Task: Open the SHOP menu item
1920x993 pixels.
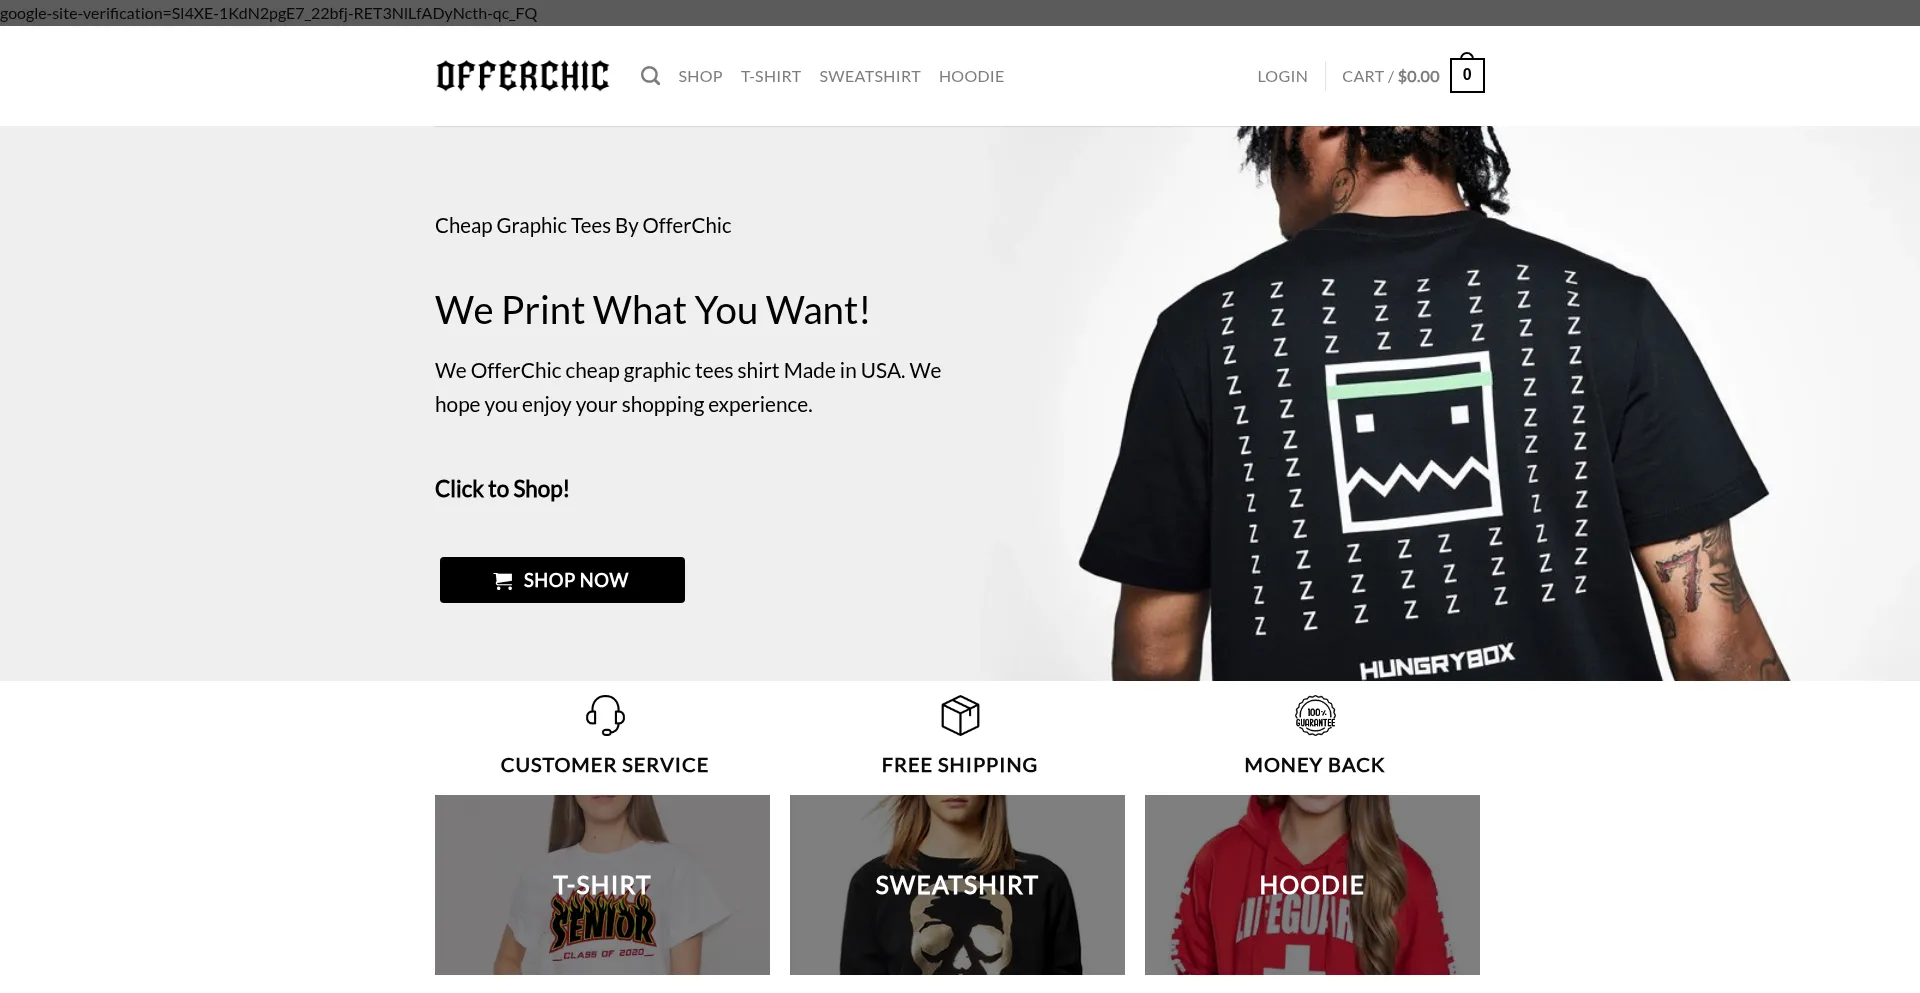Action: 700,76
